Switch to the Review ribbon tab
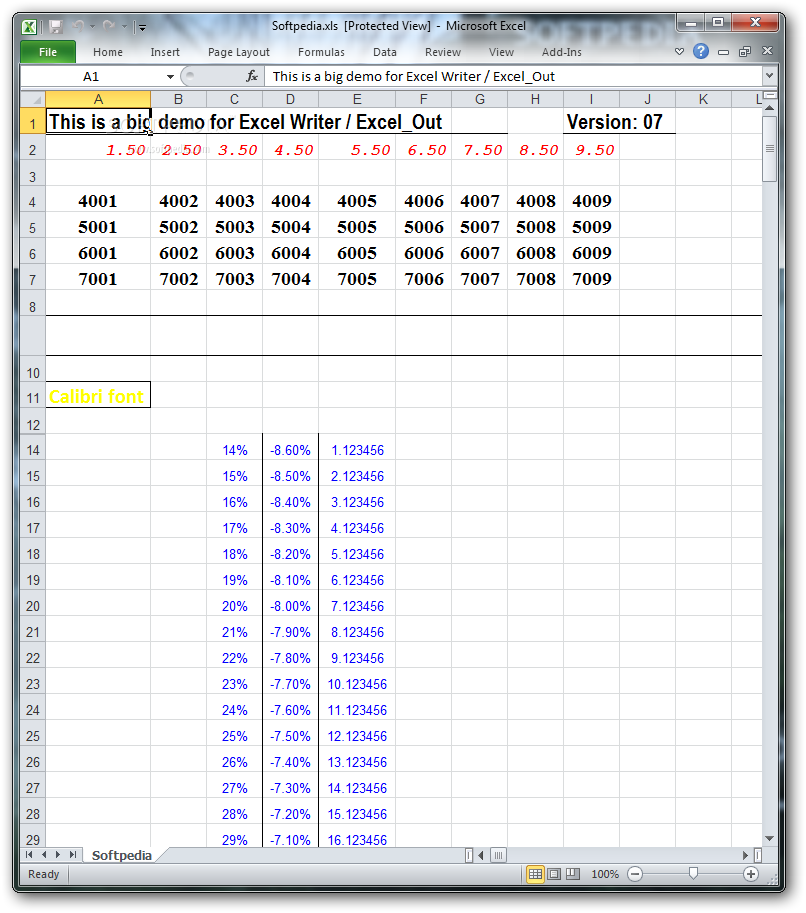The image size is (806, 913). pyautogui.click(x=443, y=52)
